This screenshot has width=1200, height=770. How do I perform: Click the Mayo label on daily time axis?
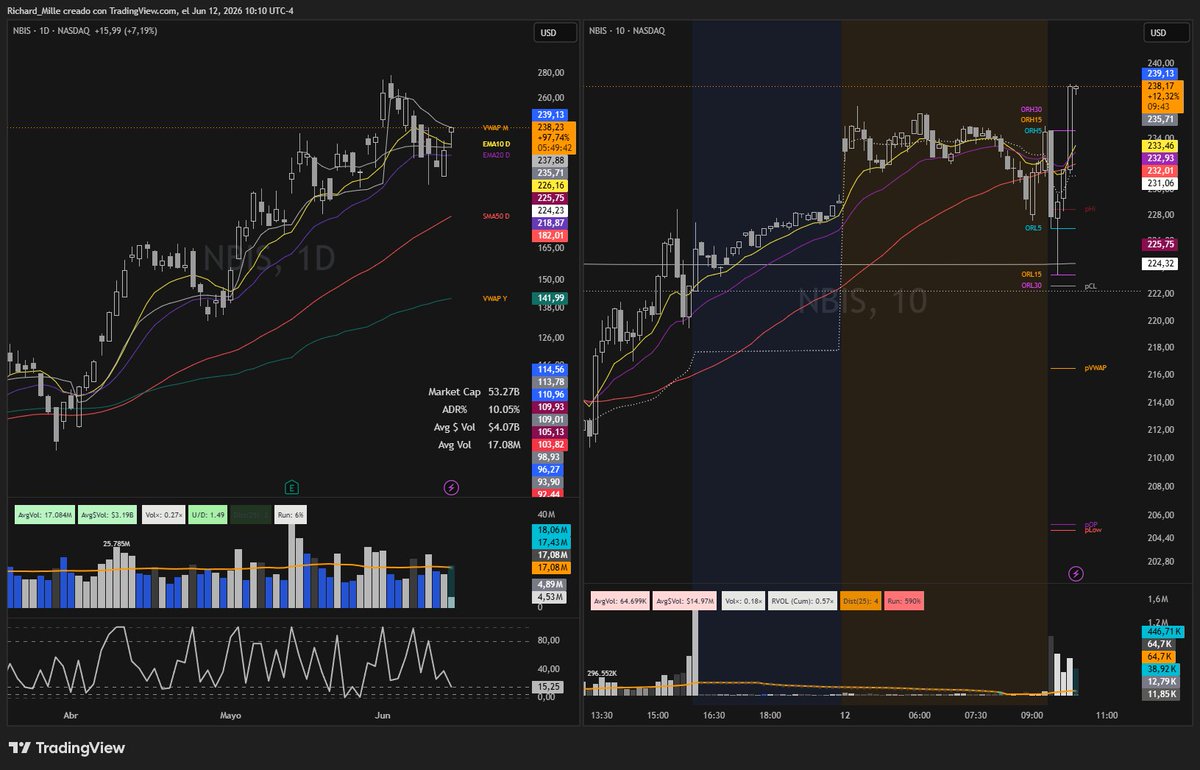pos(231,716)
